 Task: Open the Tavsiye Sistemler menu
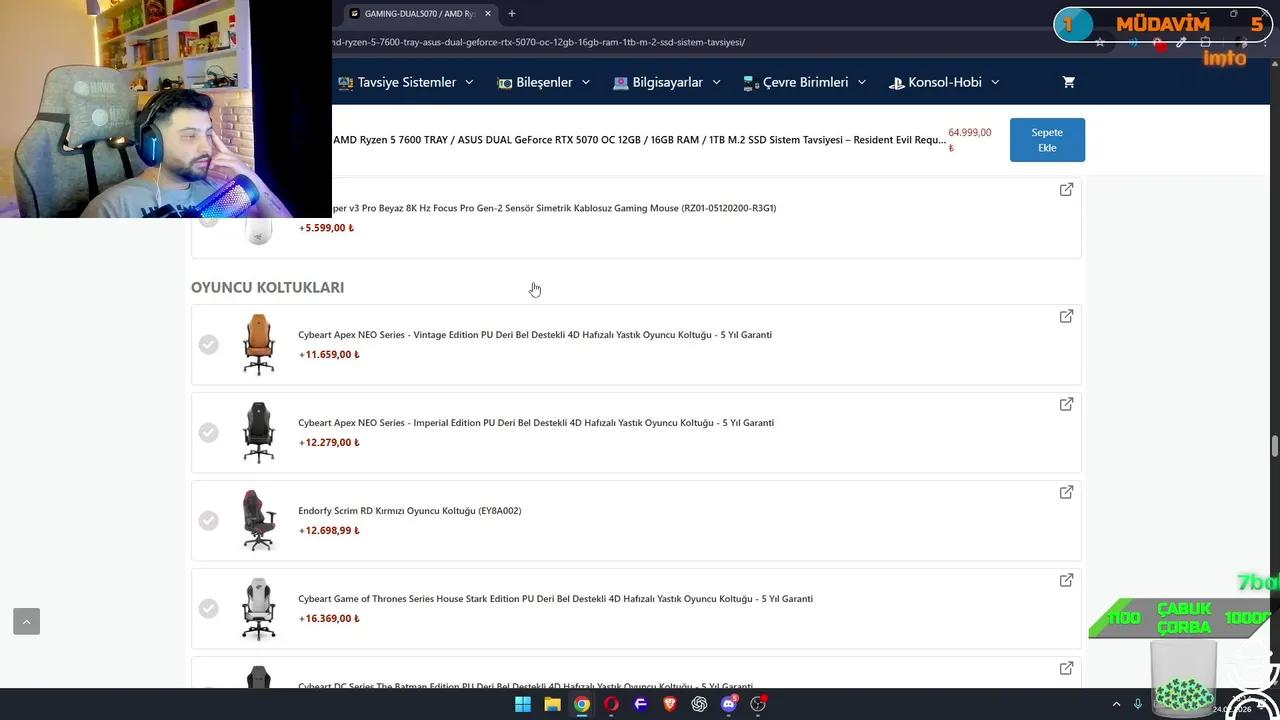tap(405, 82)
